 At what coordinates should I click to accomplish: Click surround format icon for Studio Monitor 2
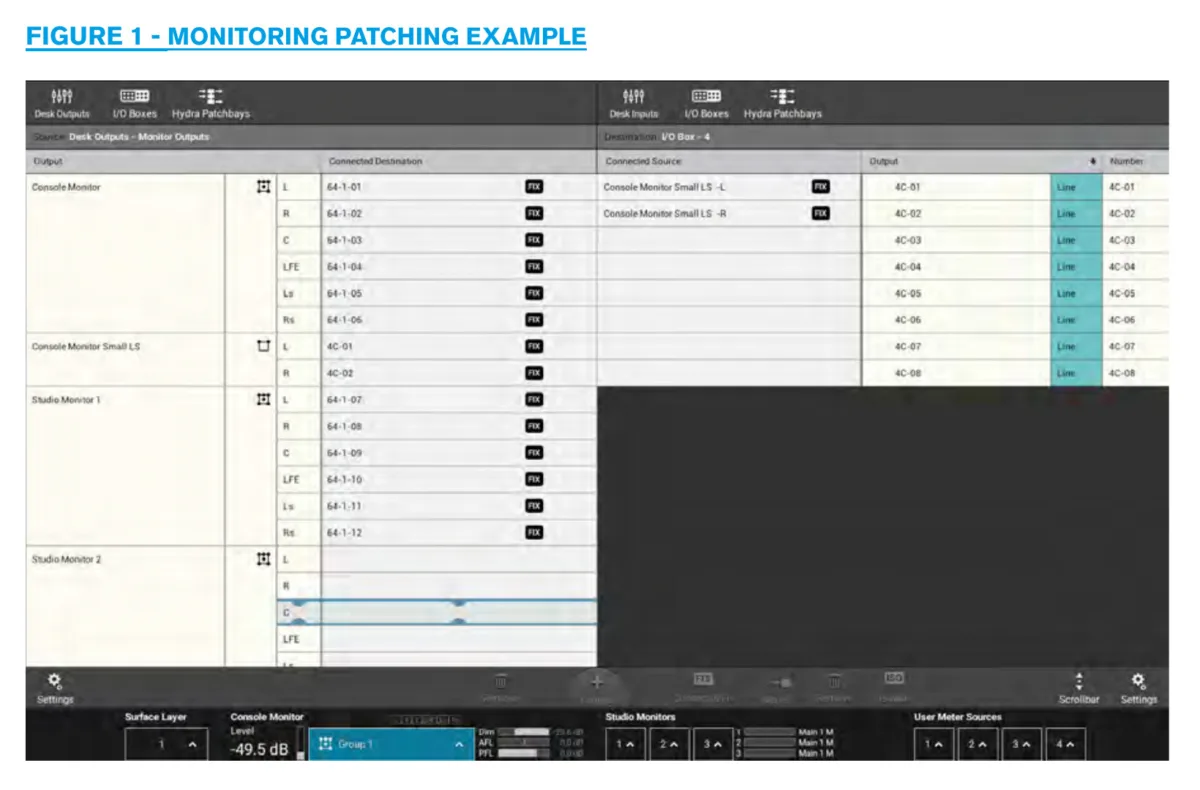click(x=264, y=559)
